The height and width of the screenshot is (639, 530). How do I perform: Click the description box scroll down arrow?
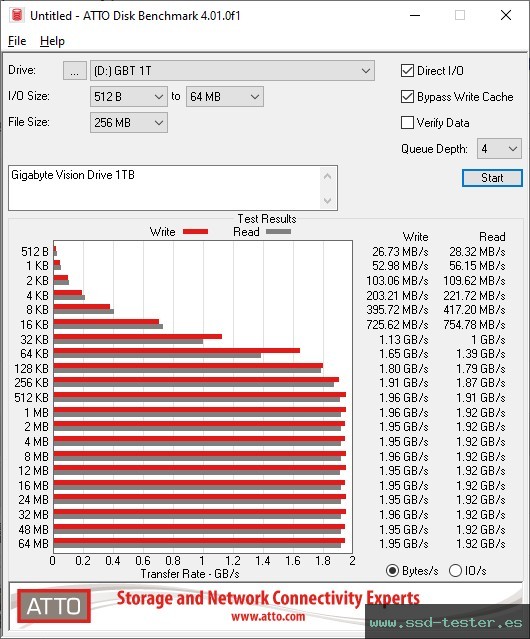tap(328, 200)
